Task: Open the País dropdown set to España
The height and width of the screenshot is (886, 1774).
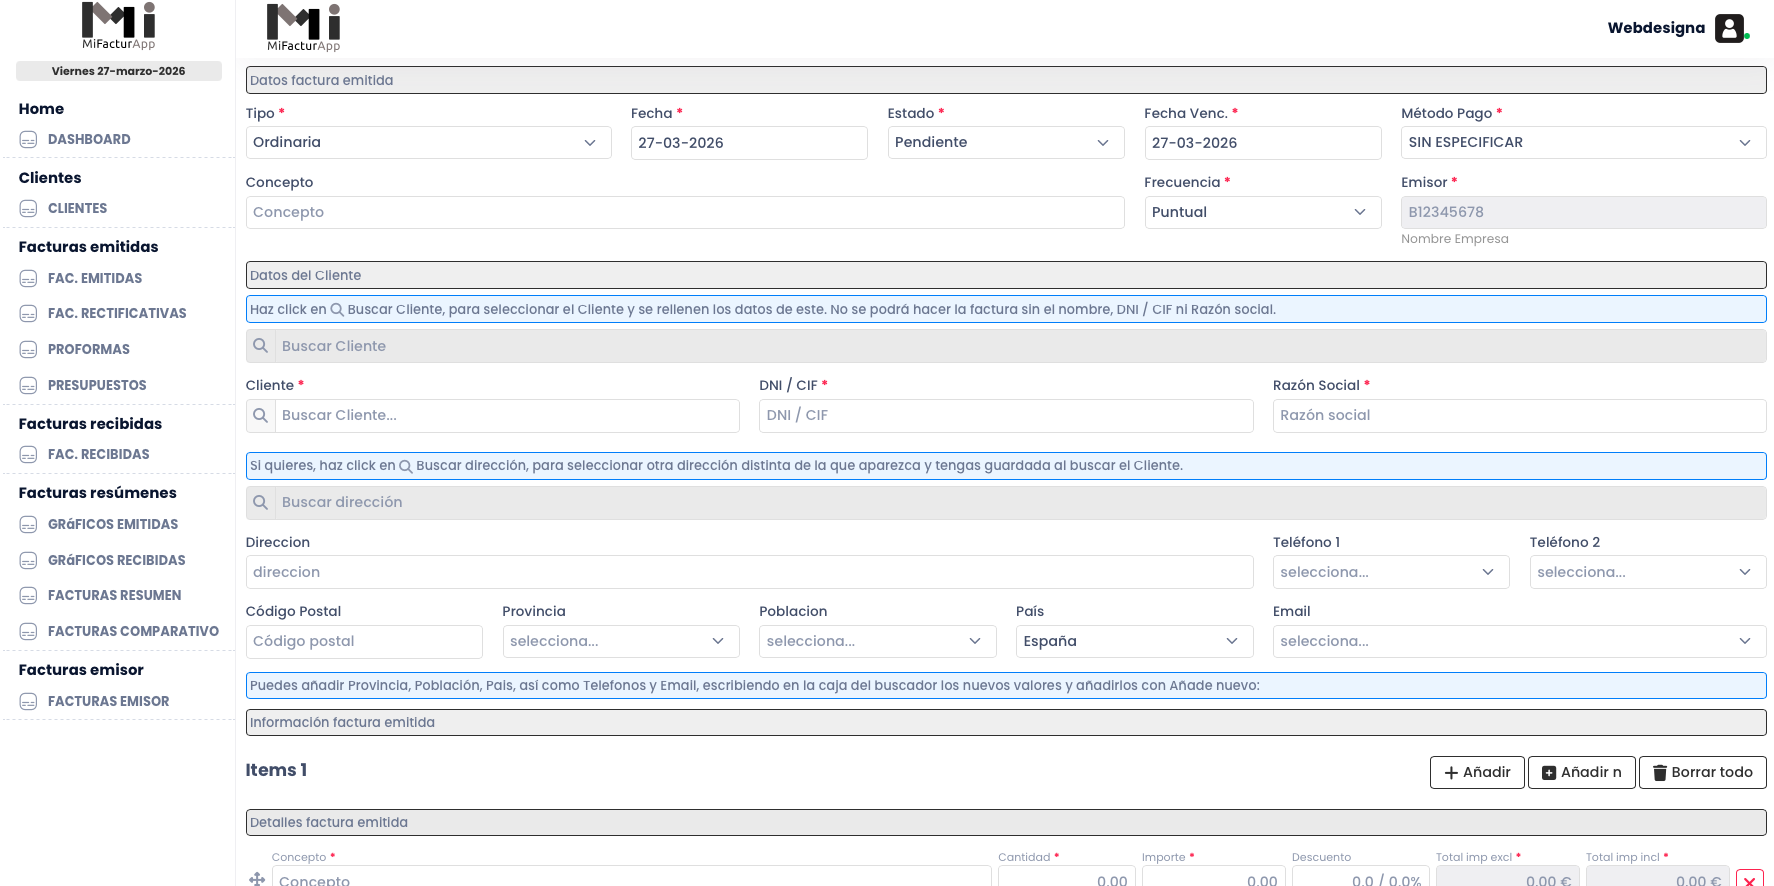Action: tap(1133, 642)
